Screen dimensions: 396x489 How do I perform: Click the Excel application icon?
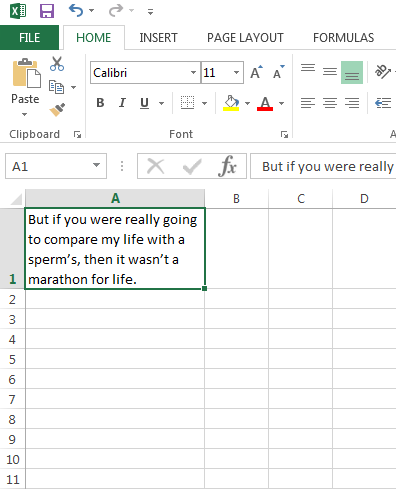click(x=18, y=11)
